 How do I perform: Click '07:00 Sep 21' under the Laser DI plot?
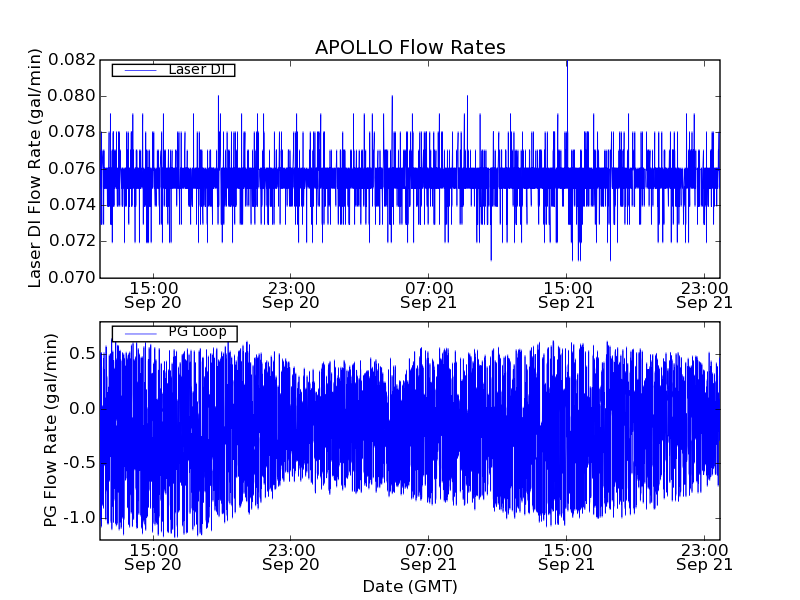pyautogui.click(x=429, y=295)
